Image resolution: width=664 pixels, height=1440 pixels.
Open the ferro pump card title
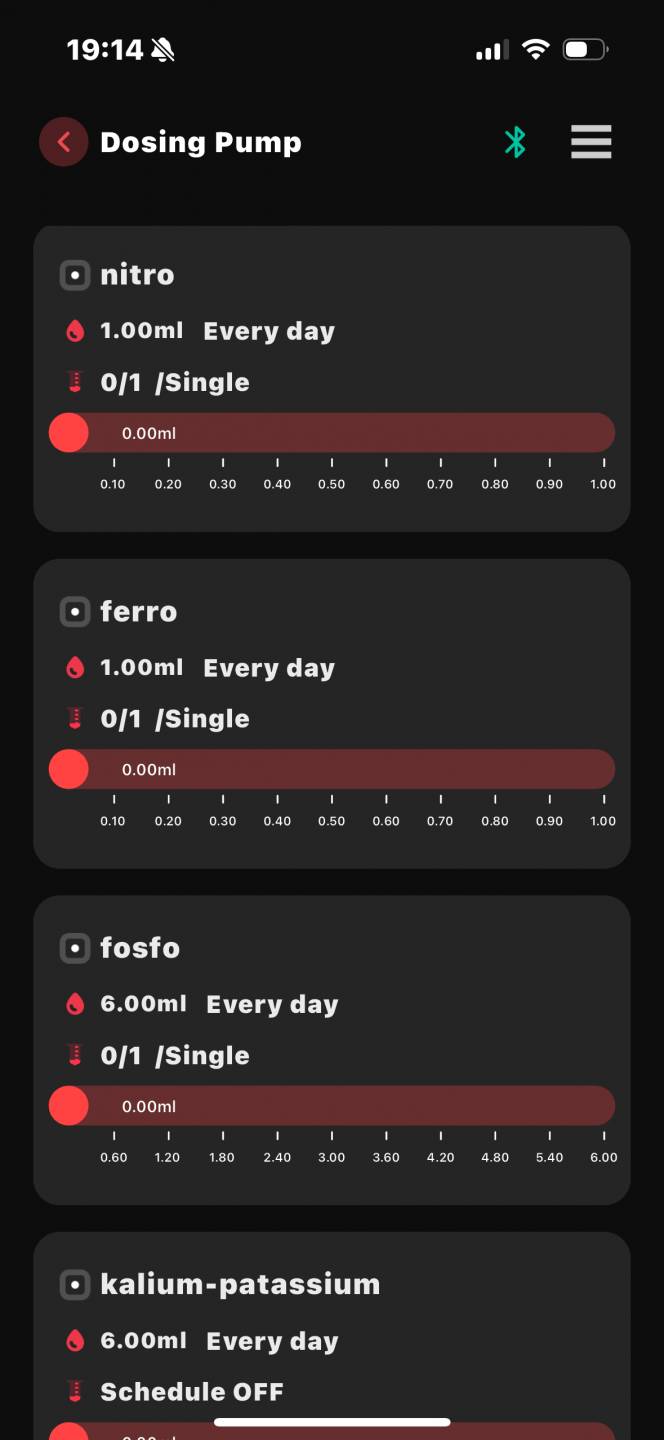[x=139, y=612]
